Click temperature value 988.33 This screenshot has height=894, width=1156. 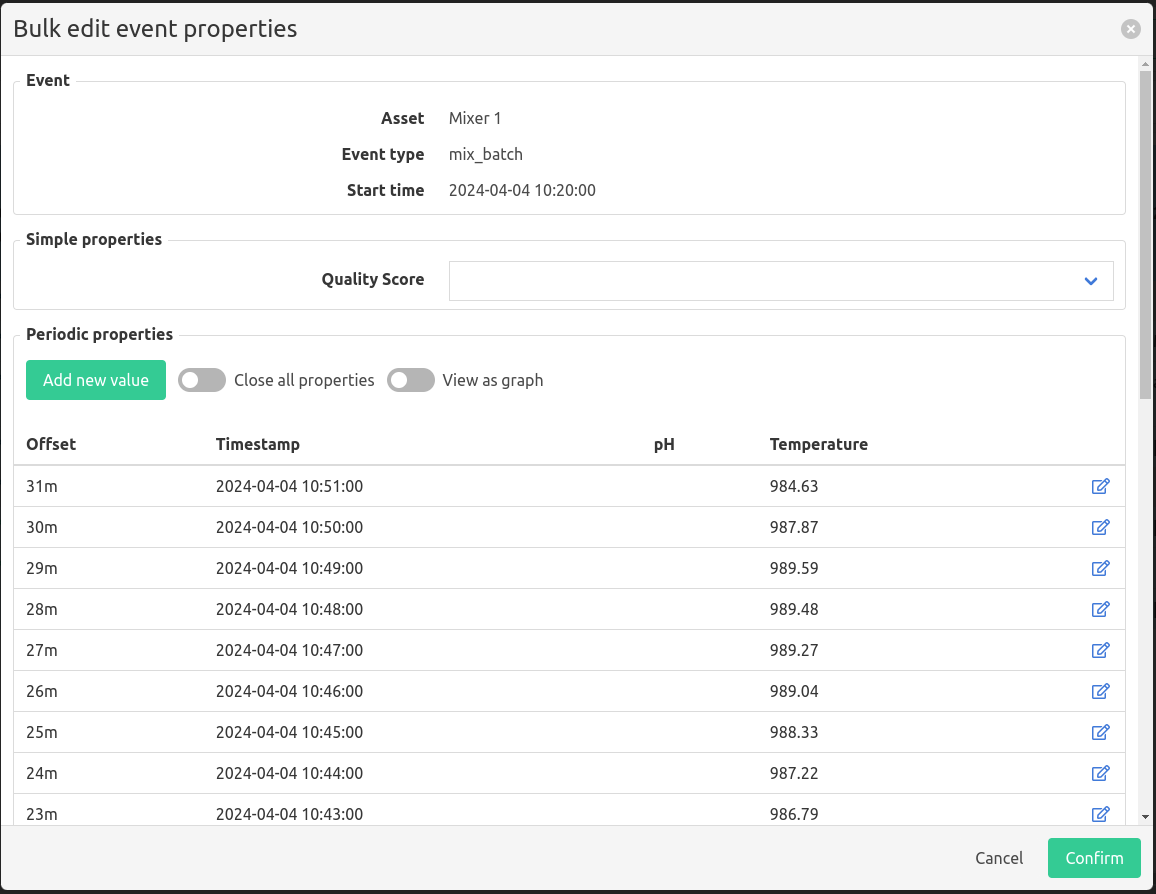pos(794,733)
